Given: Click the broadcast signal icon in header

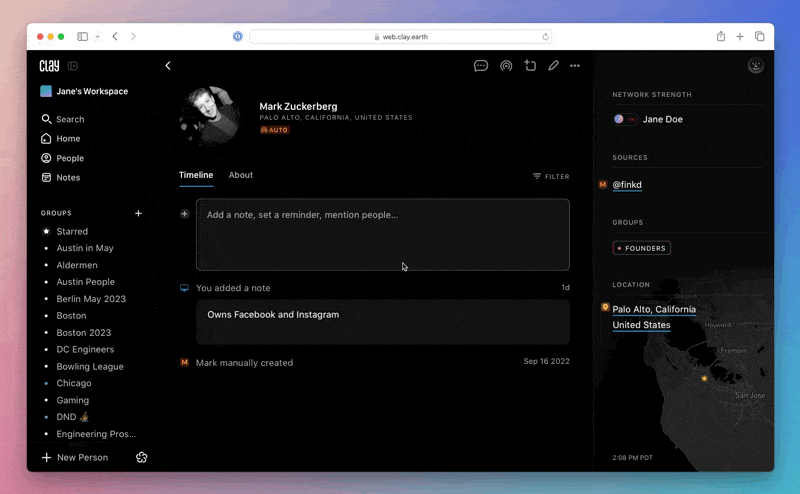Looking at the screenshot, I should coord(506,66).
